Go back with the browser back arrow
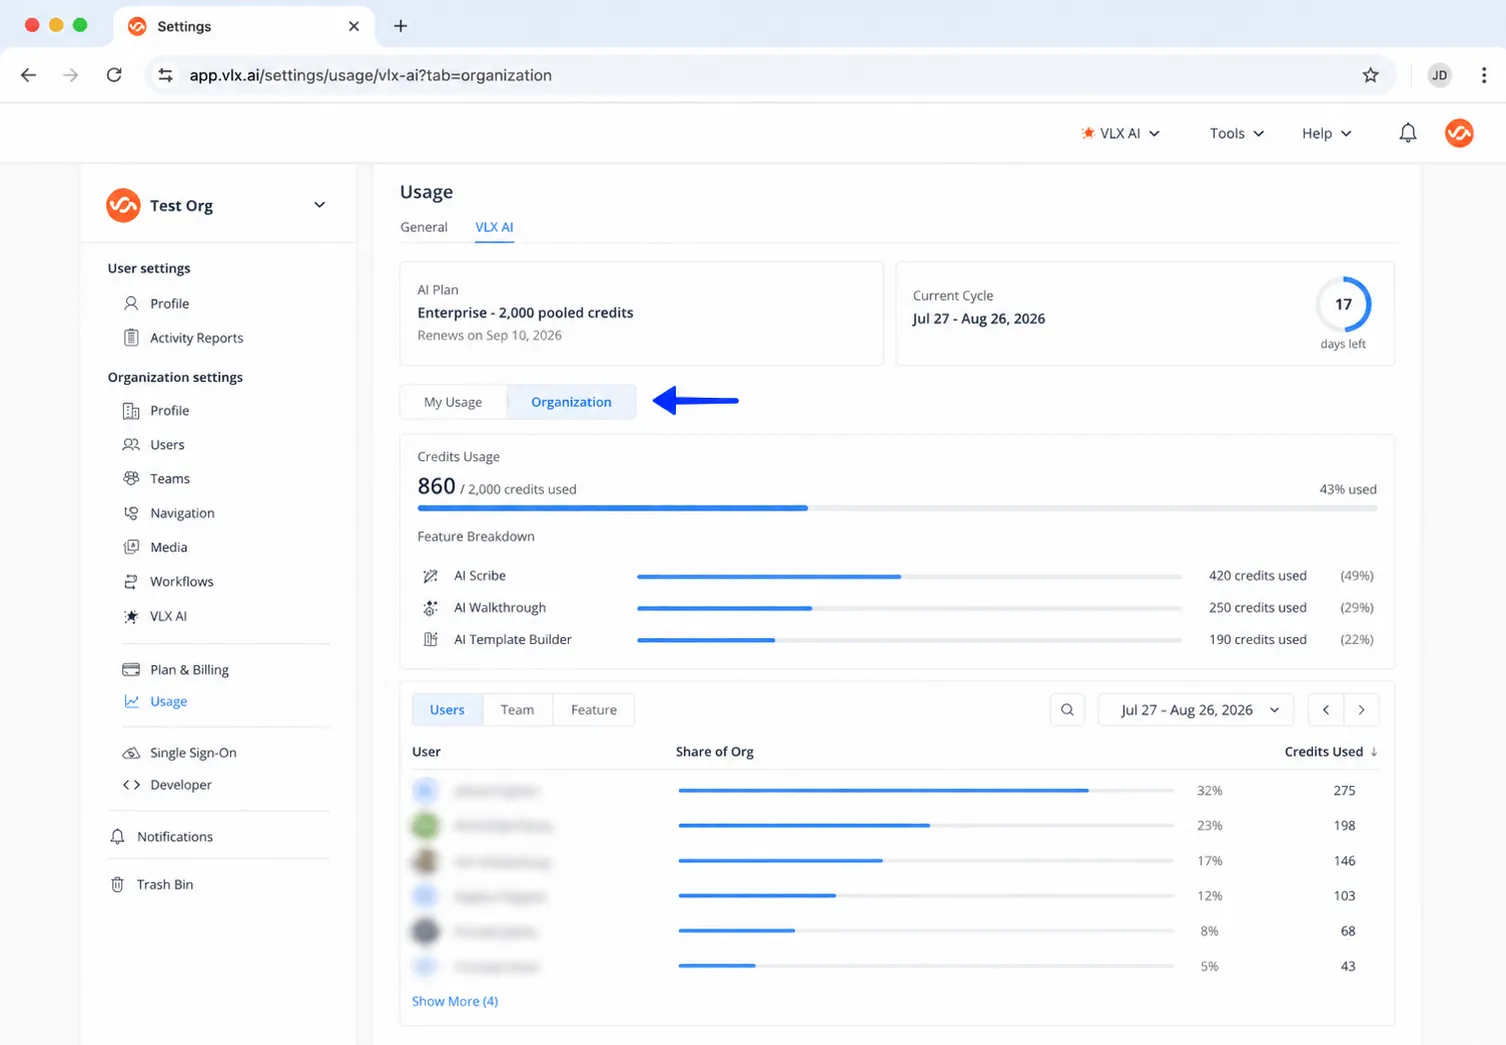Screen dimensions: 1506x1045 (x=28, y=75)
